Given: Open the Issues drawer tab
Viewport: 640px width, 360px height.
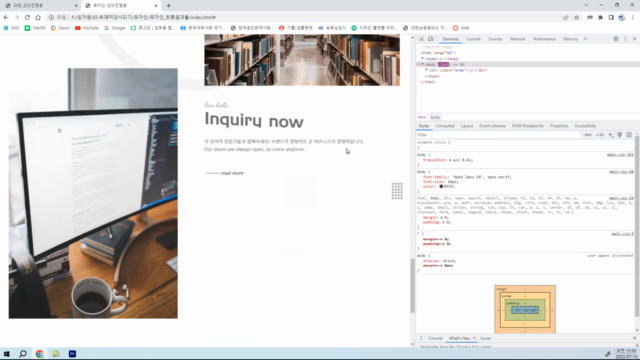Looking at the screenshot, I should point(485,338).
